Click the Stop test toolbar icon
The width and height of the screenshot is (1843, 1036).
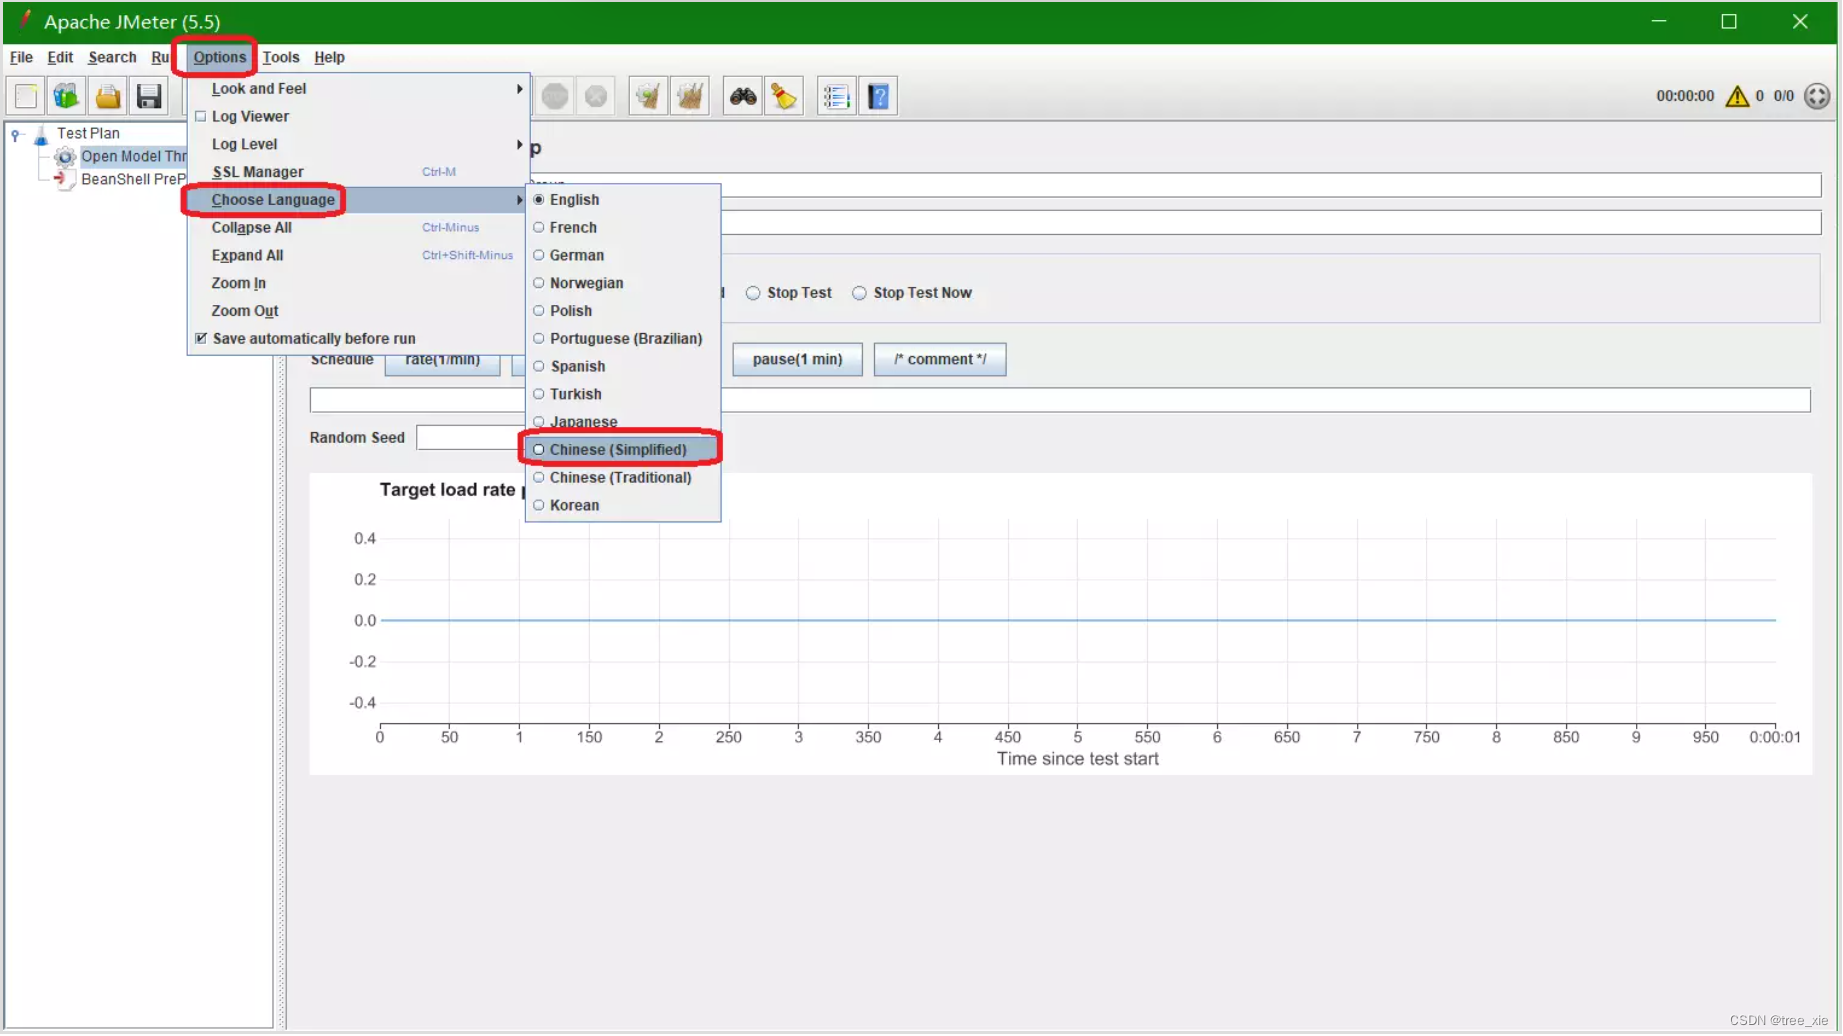tap(555, 96)
